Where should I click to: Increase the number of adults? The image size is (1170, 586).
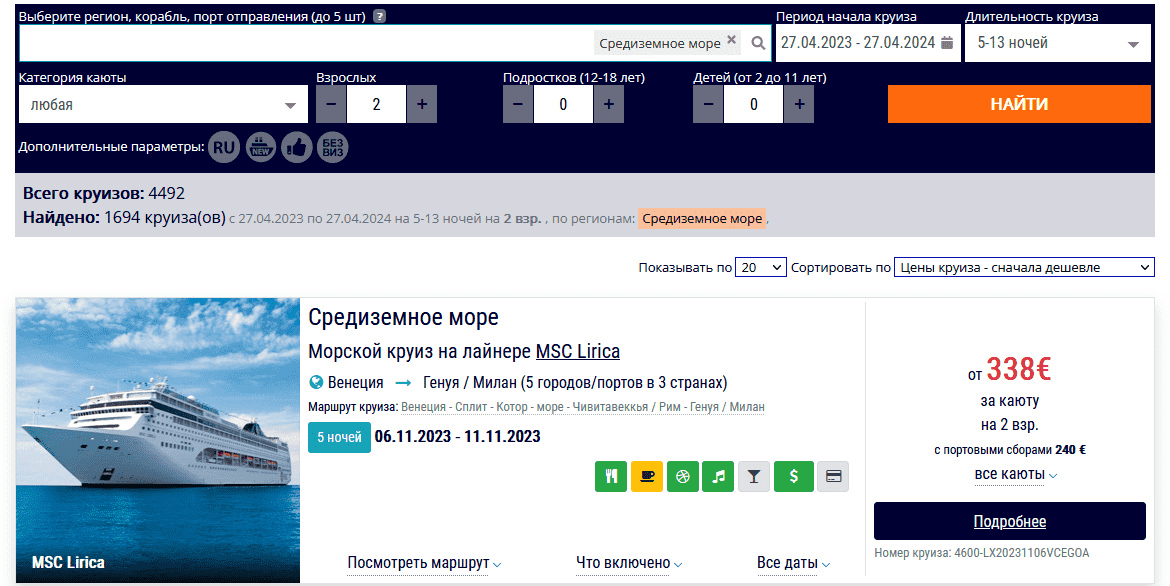(x=421, y=104)
